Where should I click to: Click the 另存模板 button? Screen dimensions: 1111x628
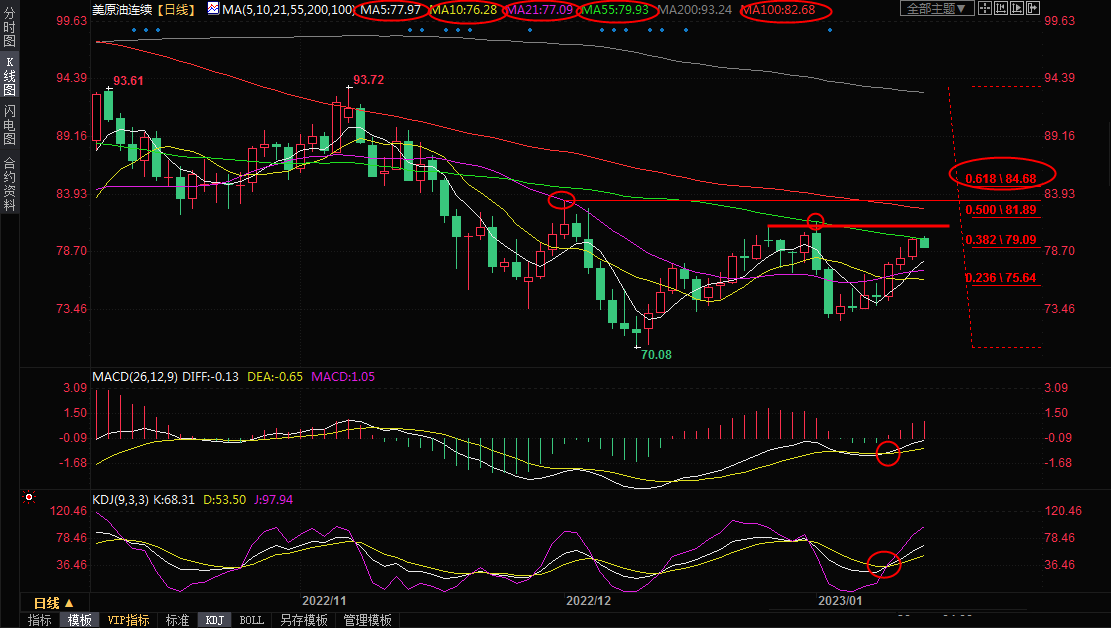click(x=303, y=620)
